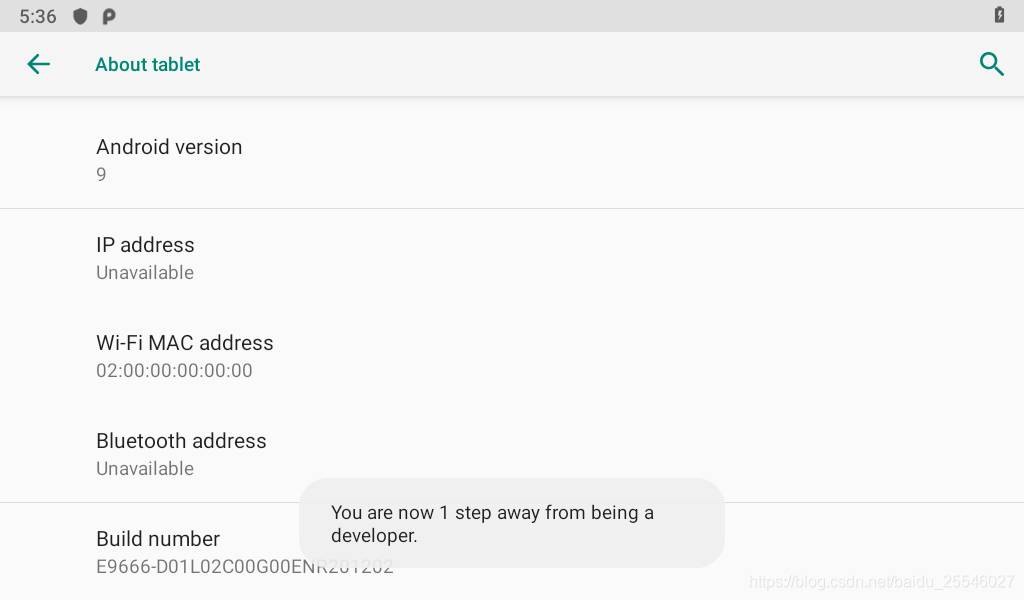1024x600 pixels.
Task: Tap Unavailable under Bluetooth address
Action: 145,468
